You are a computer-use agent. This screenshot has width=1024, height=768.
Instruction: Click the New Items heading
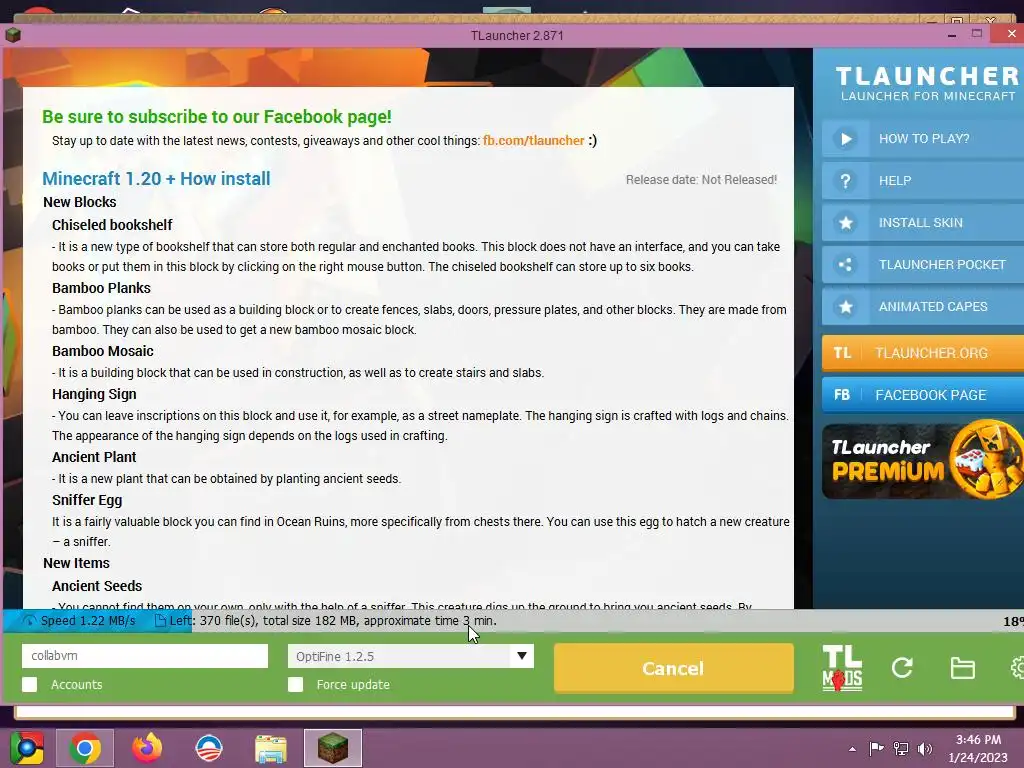(76, 563)
